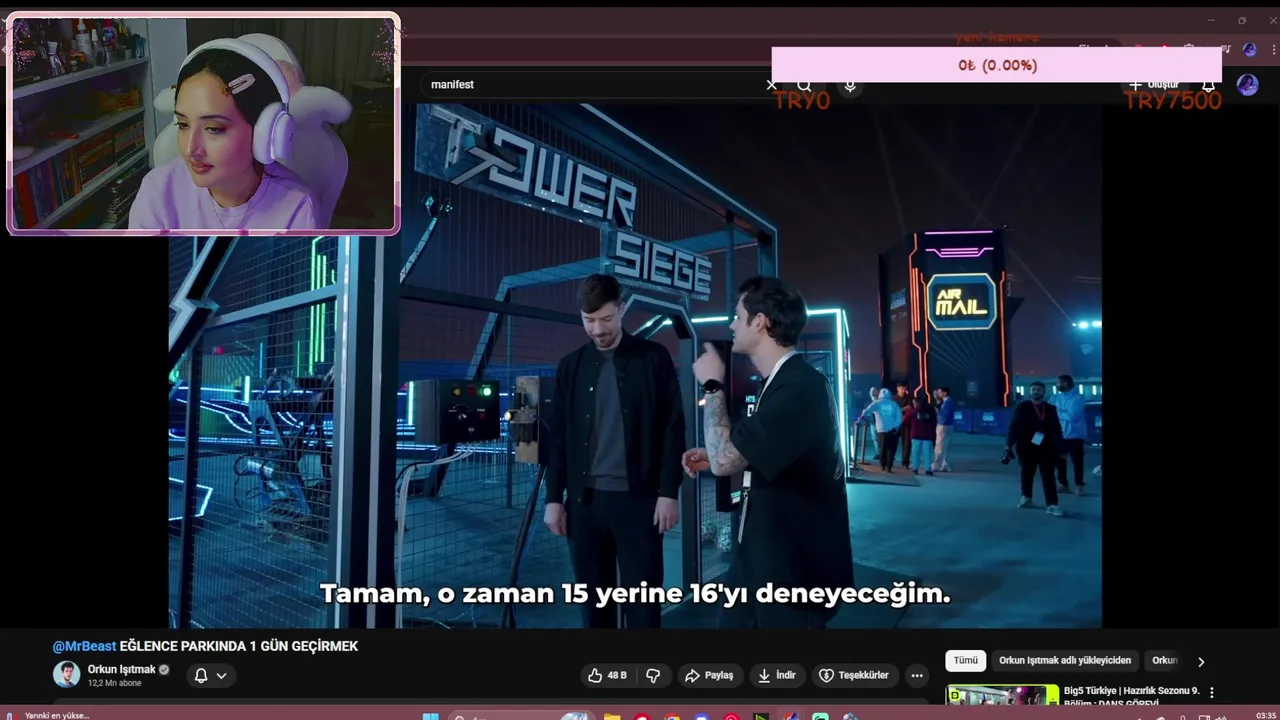
Task: Open the Orkun Işıtmak channel name link
Action: click(121, 669)
